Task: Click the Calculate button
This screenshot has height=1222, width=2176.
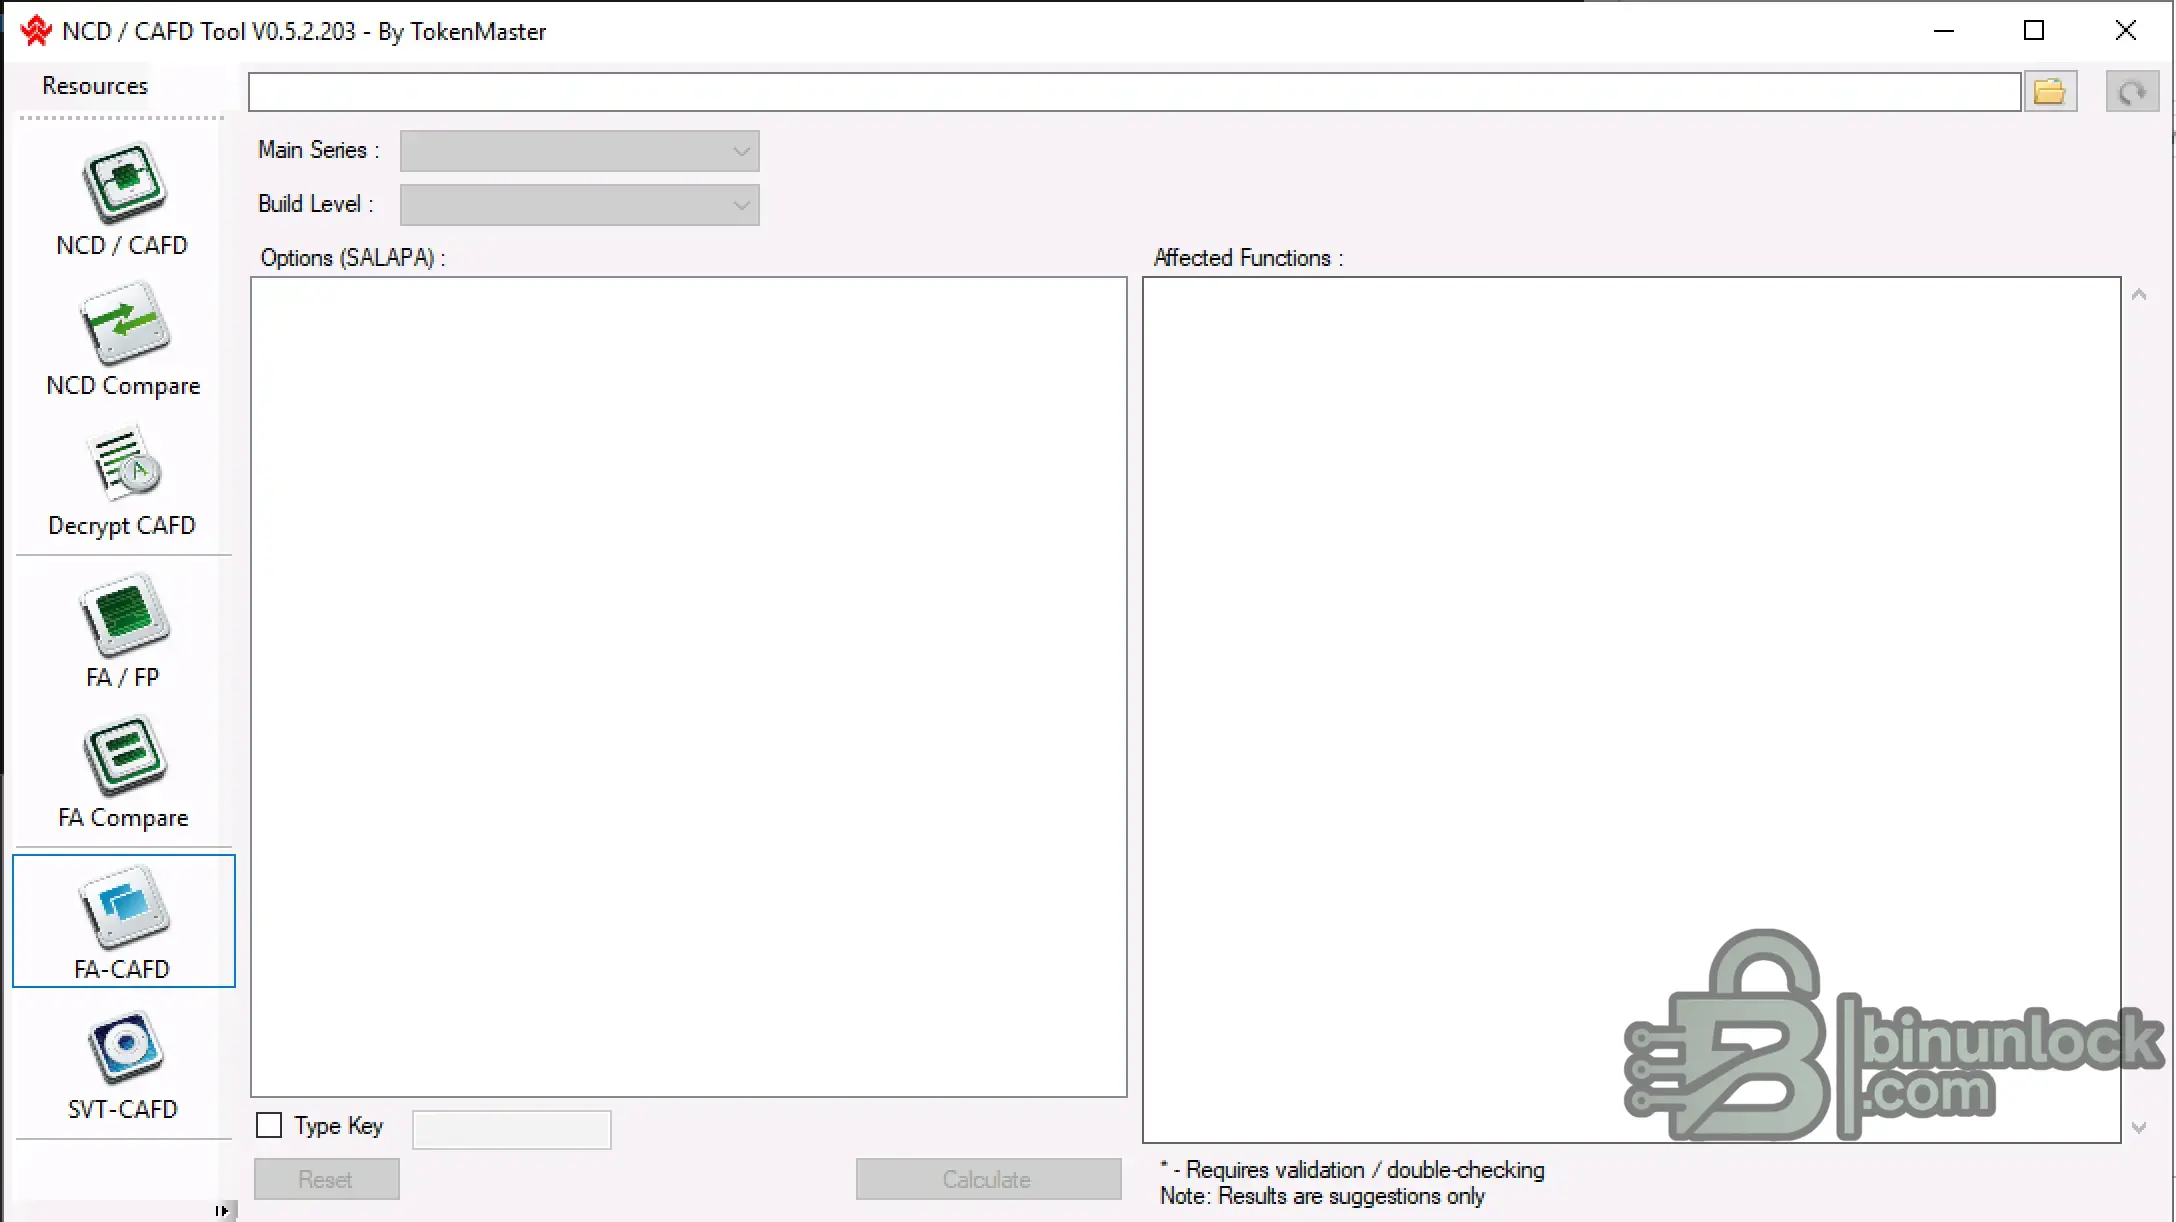Action: click(x=988, y=1180)
